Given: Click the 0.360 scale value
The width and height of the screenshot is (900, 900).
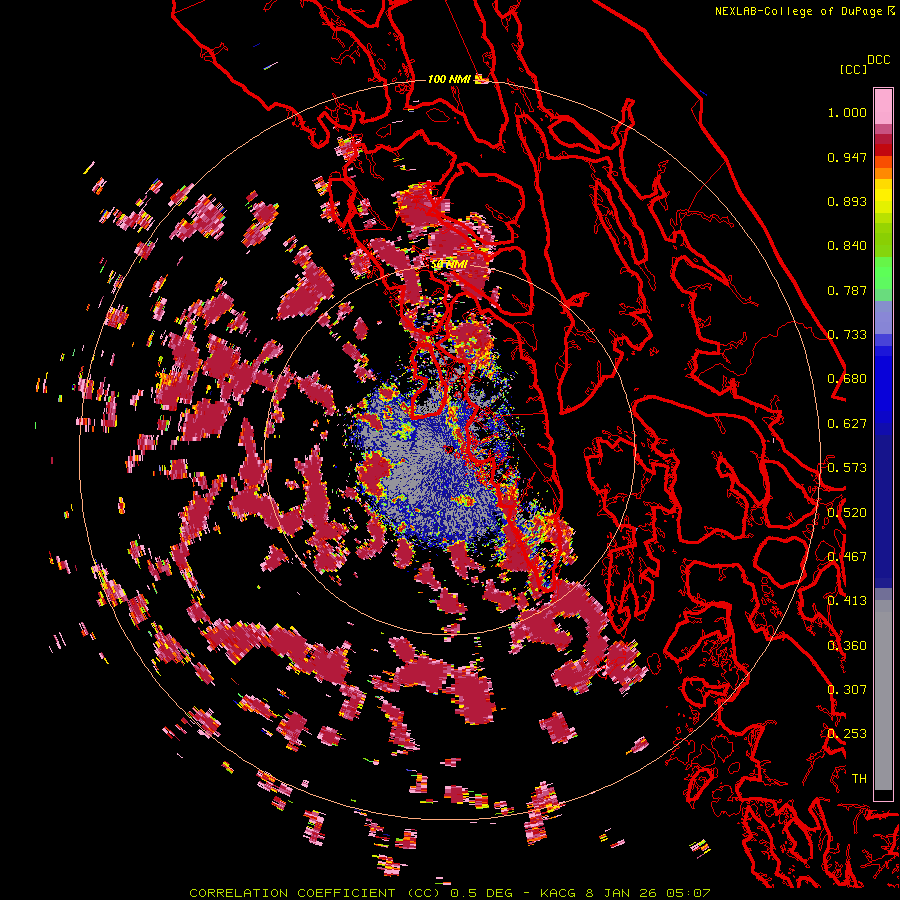Looking at the screenshot, I should (847, 646).
